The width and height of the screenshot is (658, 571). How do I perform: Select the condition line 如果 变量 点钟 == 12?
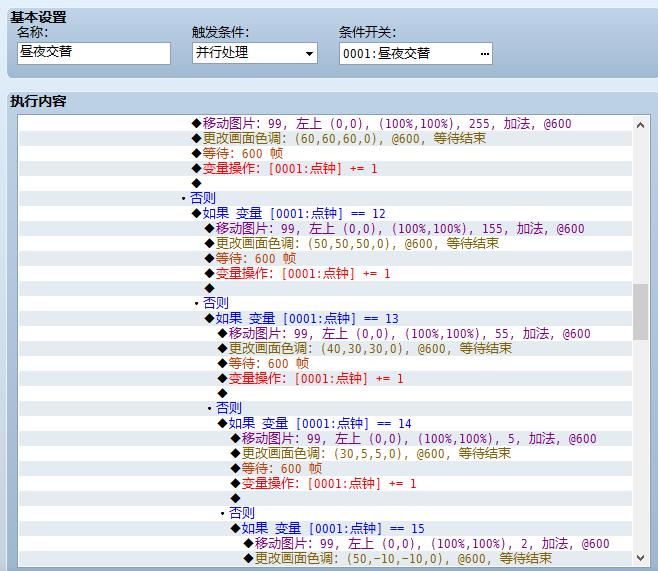point(326,214)
